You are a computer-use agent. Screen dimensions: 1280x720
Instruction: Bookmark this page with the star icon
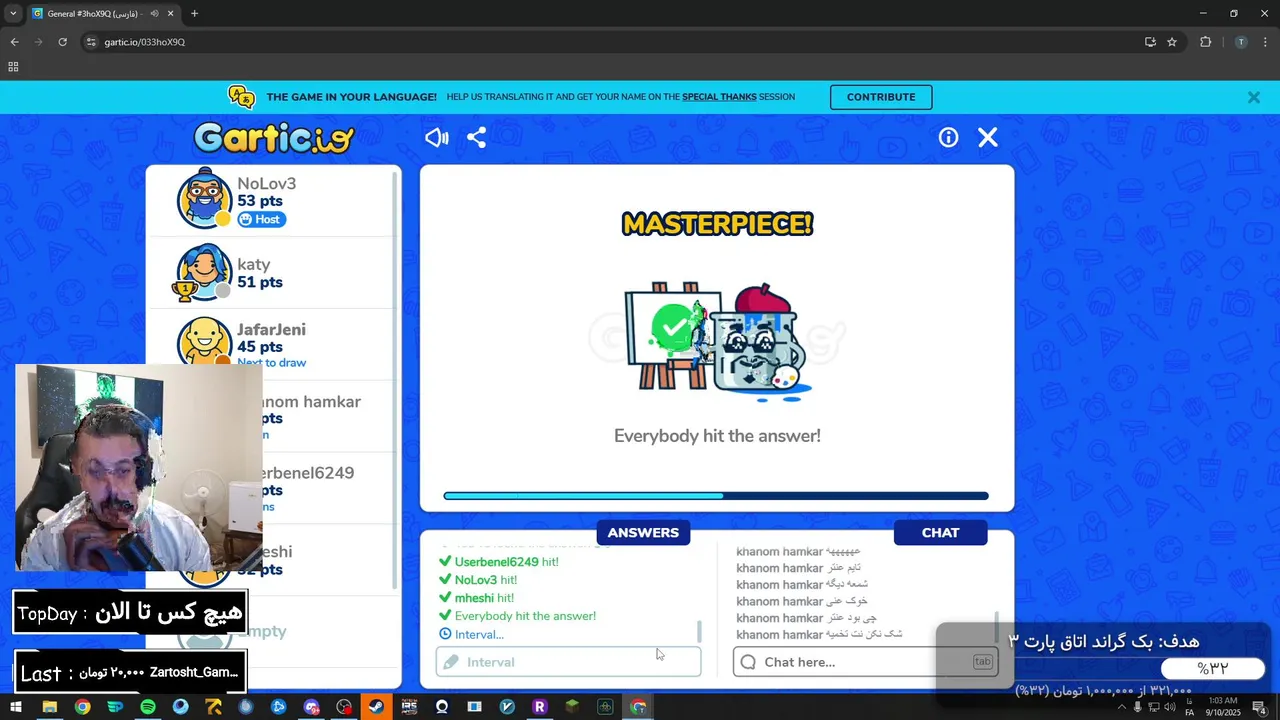[x=1172, y=42]
